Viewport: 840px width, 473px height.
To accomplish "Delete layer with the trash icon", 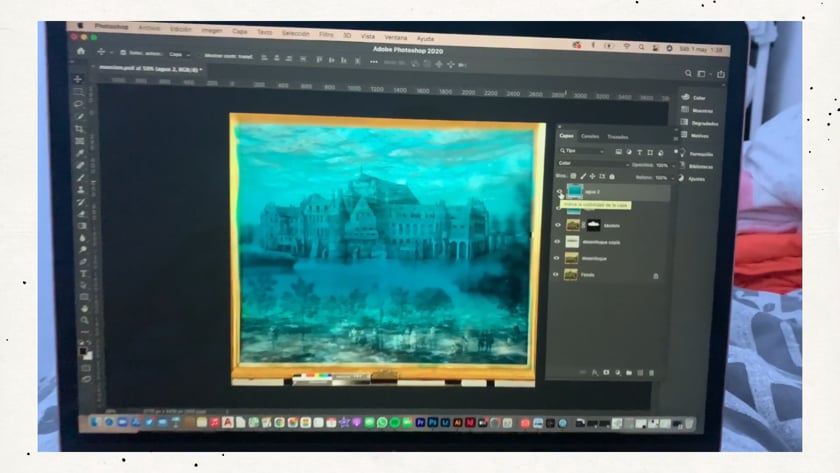I will 651,373.
